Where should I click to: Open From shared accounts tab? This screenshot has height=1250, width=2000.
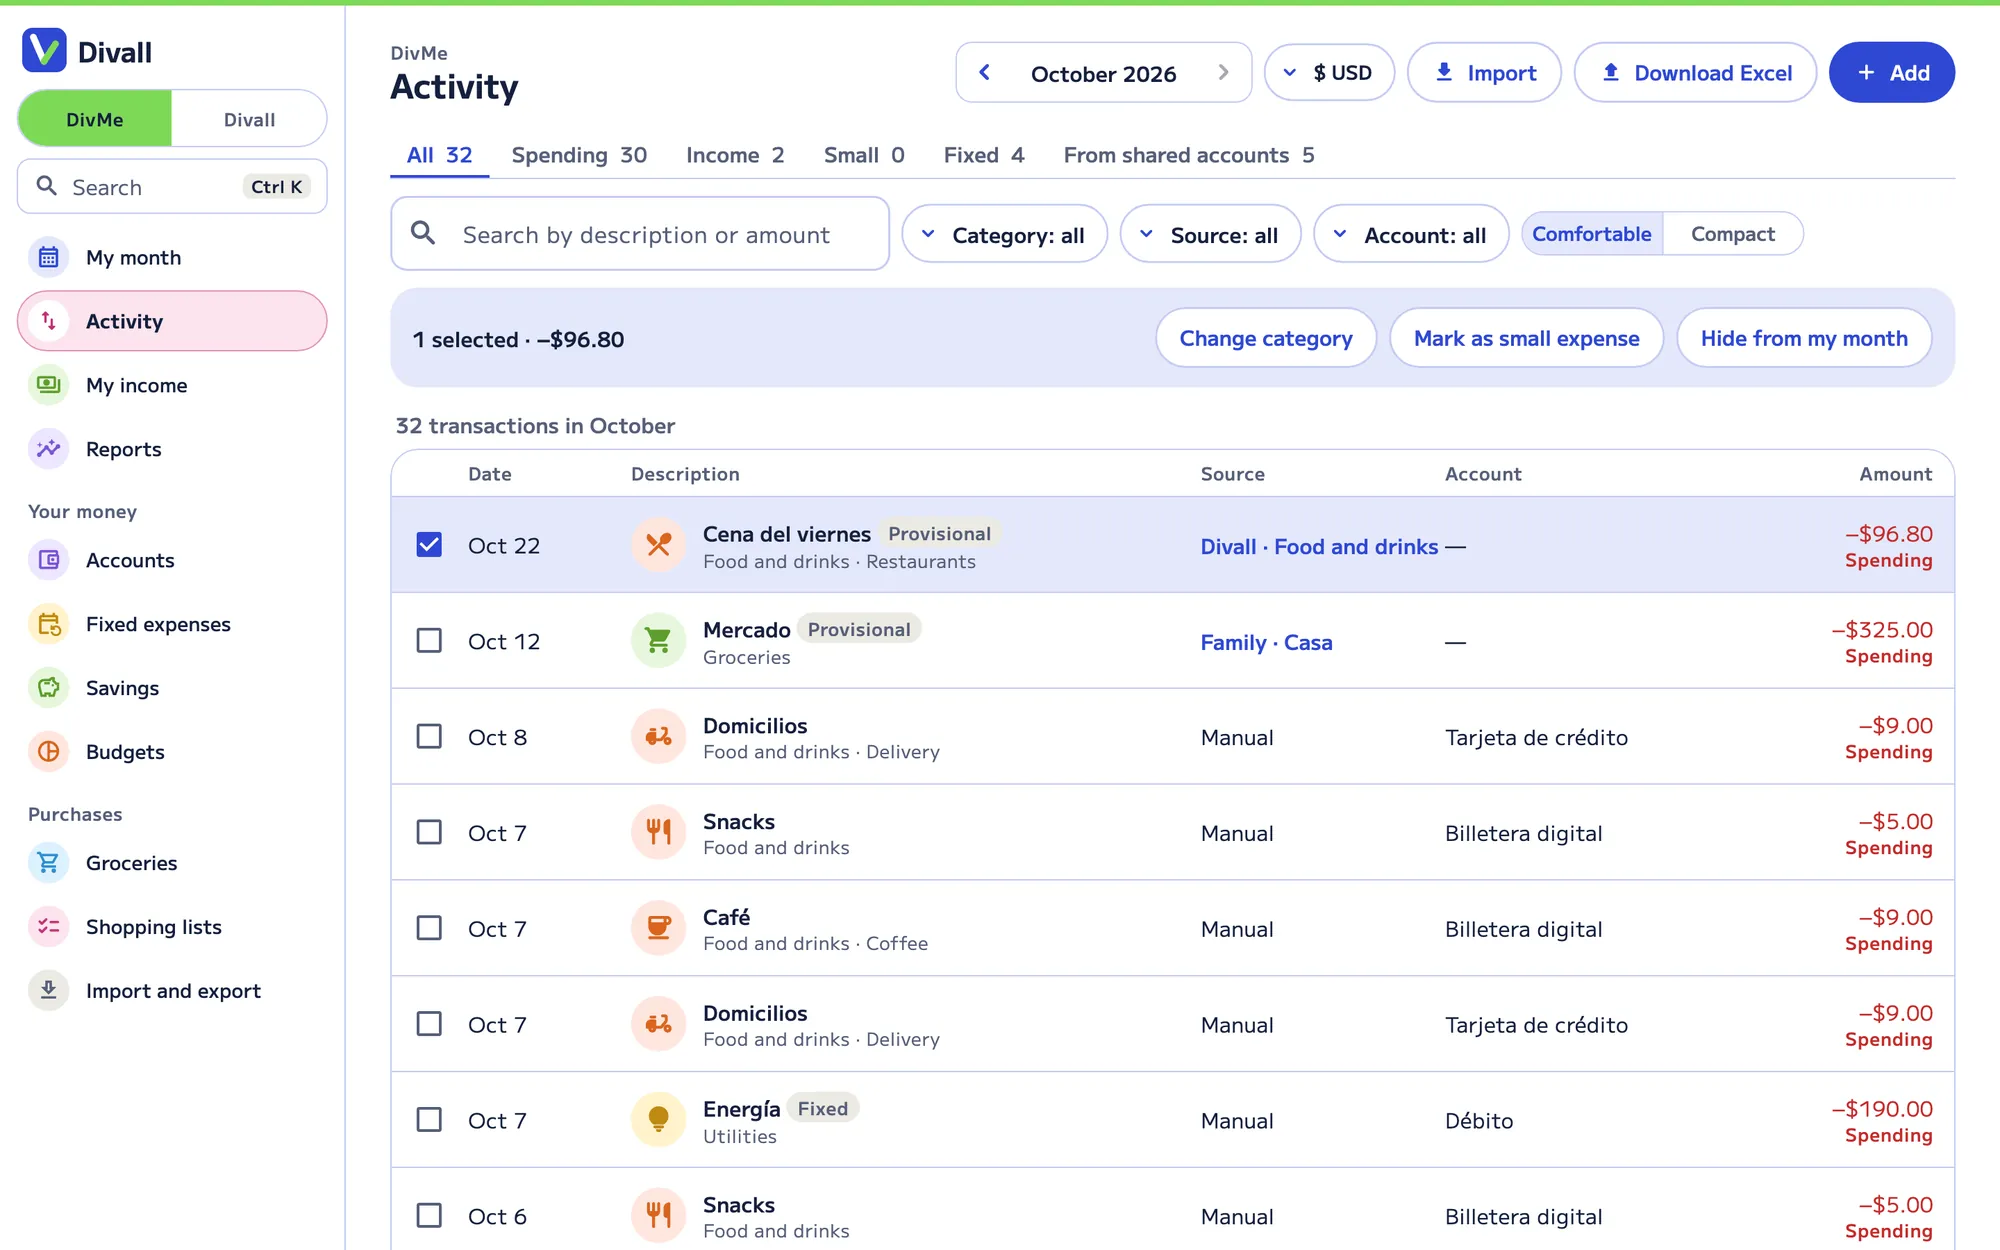pyautogui.click(x=1189, y=155)
